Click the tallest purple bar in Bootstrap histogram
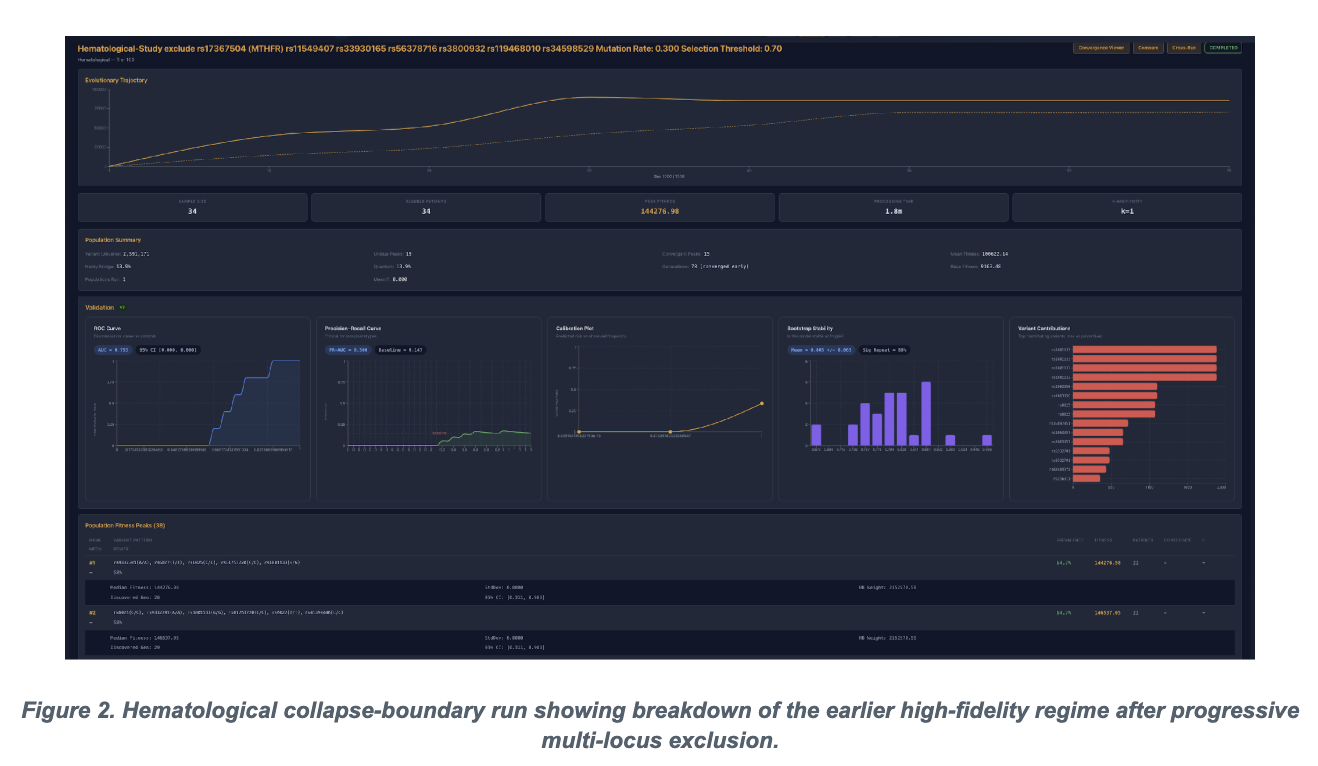 coord(927,413)
